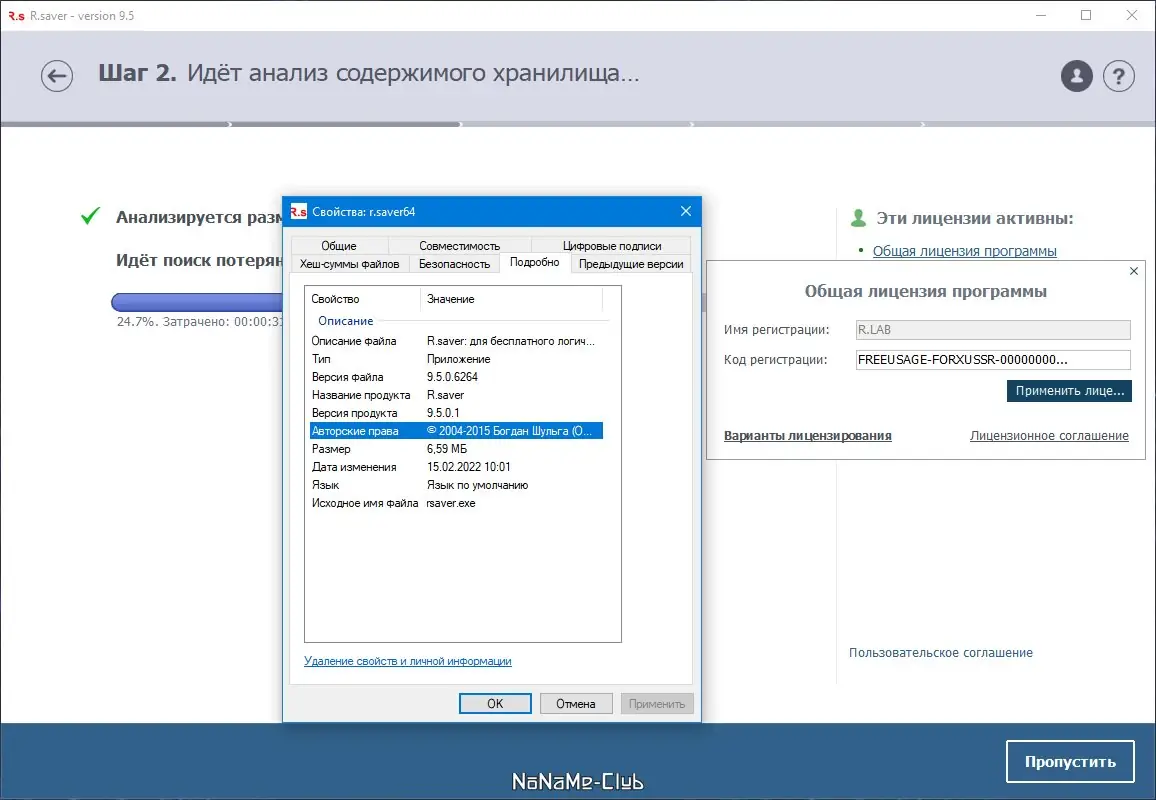The image size is (1156, 800).
Task: Select the Версия файла row
Action: (456, 377)
